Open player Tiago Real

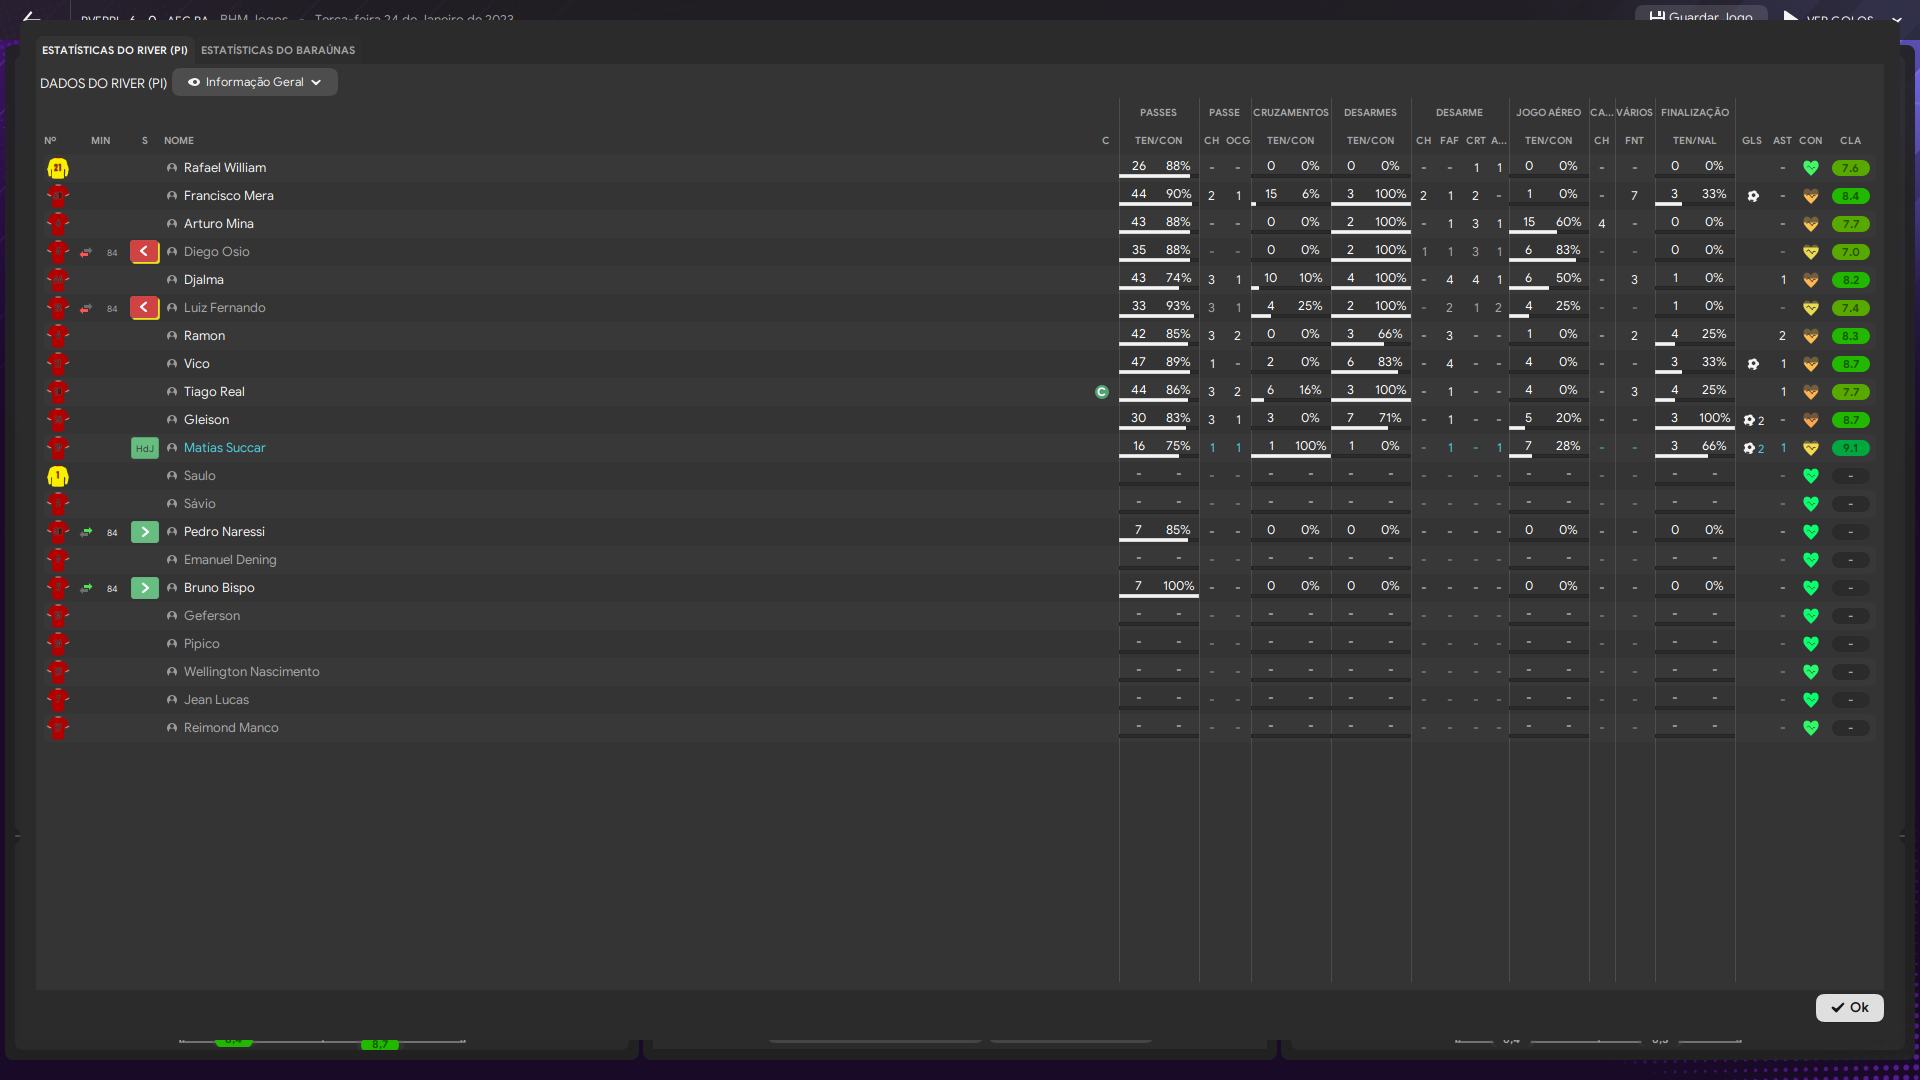pyautogui.click(x=214, y=392)
